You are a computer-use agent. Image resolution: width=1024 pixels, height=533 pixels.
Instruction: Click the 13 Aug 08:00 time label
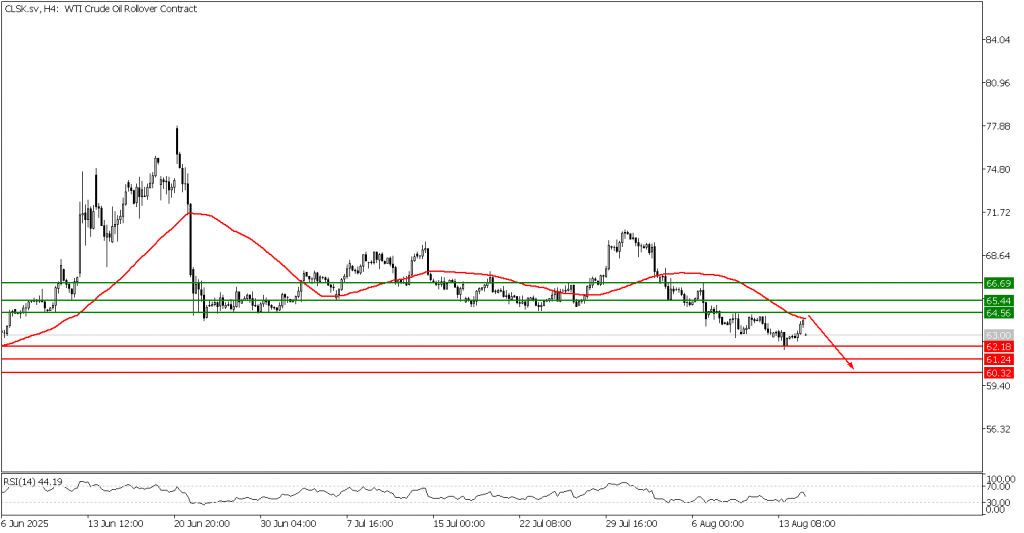(x=807, y=524)
